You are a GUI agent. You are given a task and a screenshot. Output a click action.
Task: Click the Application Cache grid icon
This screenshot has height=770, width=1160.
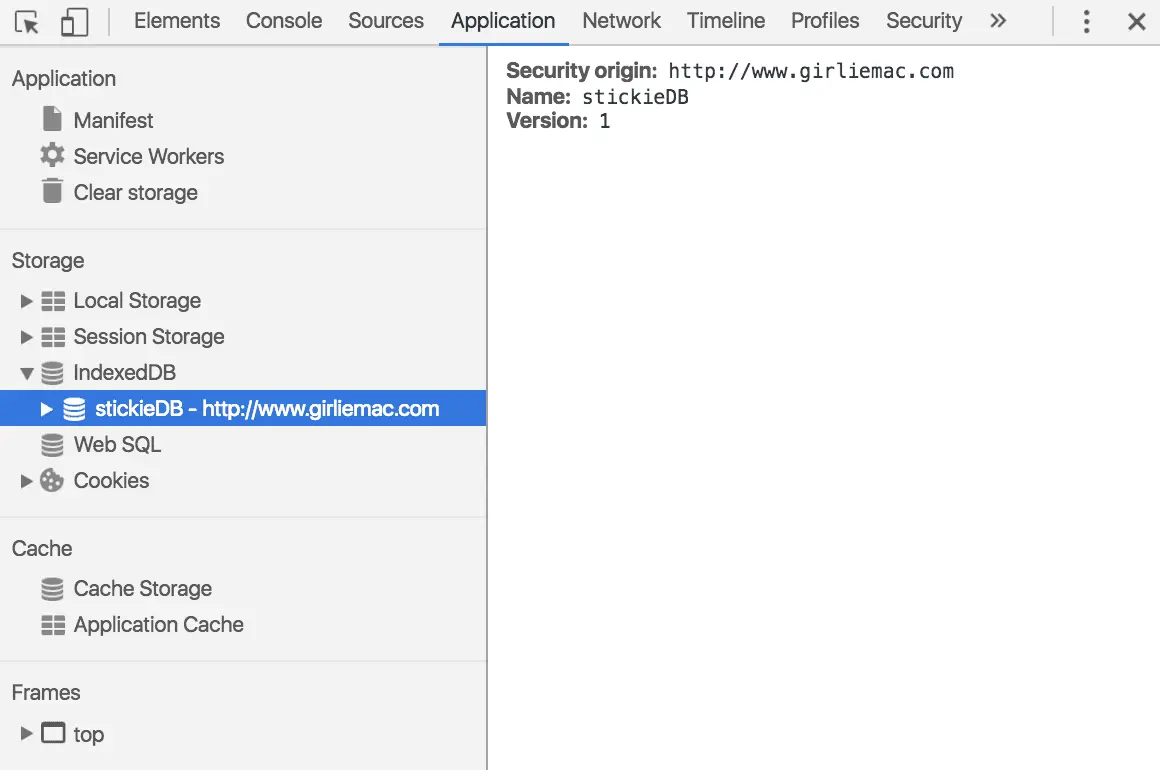tap(52, 625)
